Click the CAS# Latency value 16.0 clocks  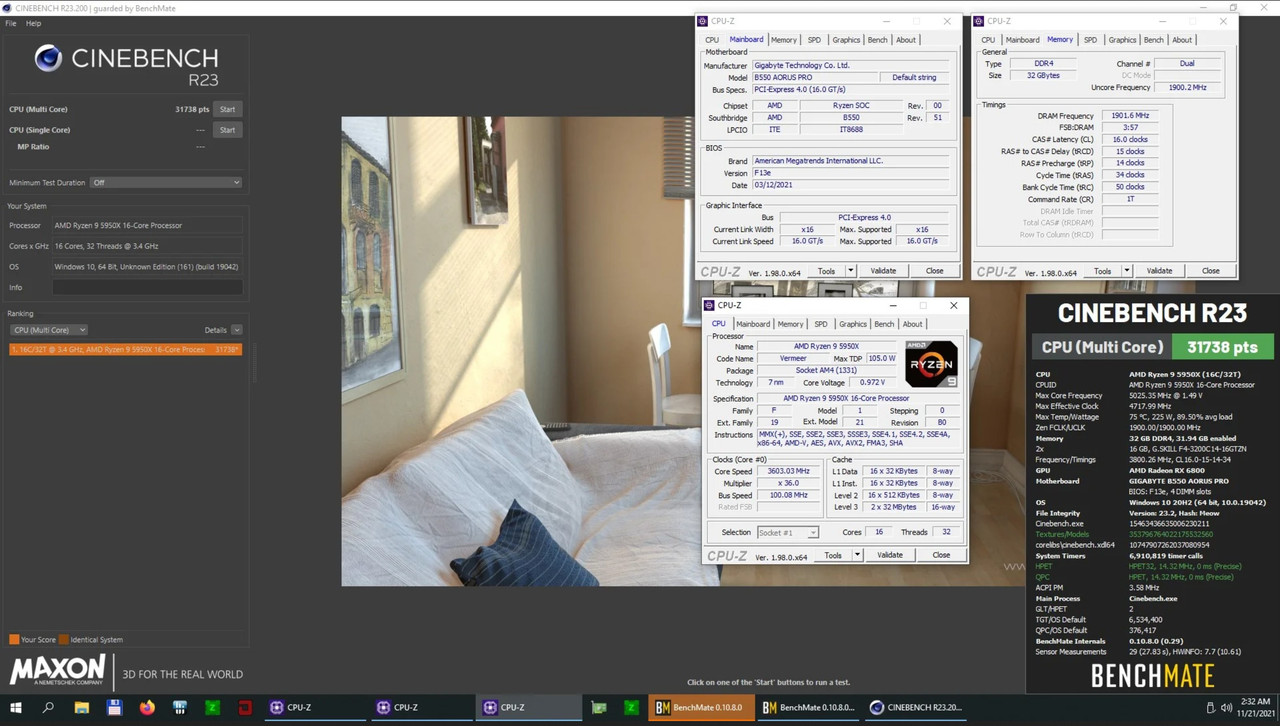coord(1129,139)
